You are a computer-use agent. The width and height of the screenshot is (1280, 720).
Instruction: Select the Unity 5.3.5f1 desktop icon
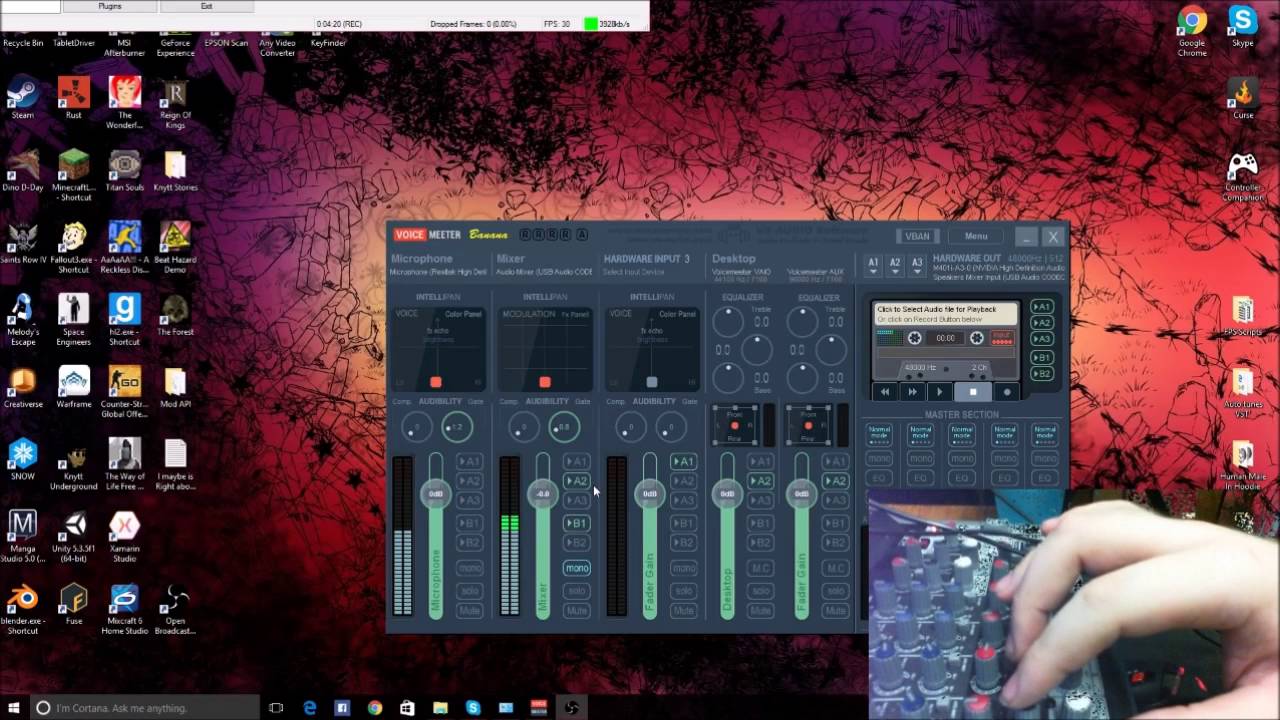pos(73,538)
